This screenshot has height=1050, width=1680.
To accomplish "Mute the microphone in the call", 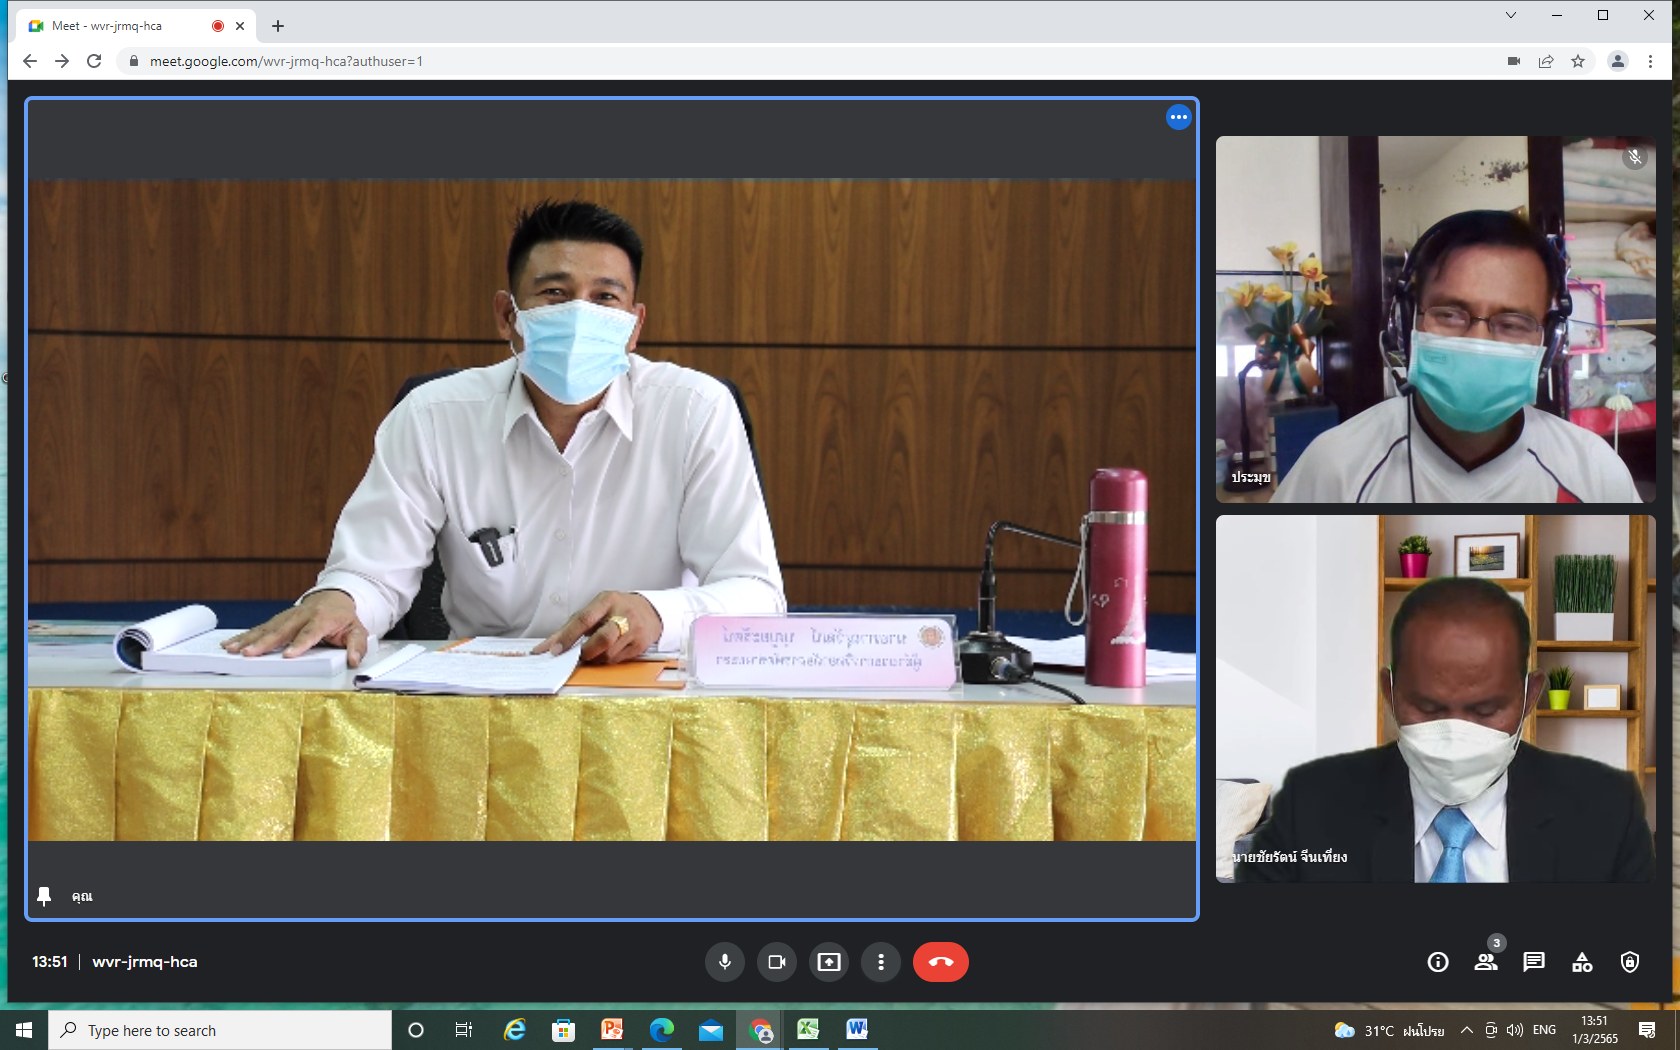I will pos(725,962).
